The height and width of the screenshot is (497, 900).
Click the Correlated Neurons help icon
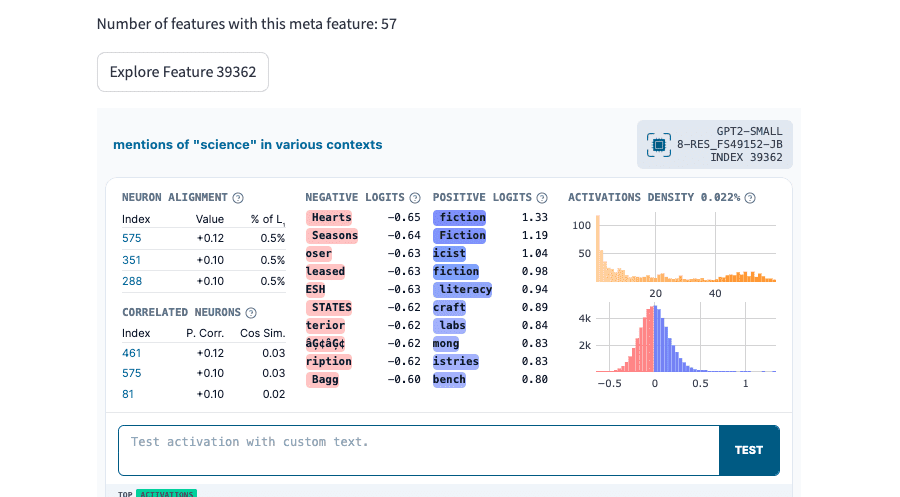pyautogui.click(x=251, y=313)
